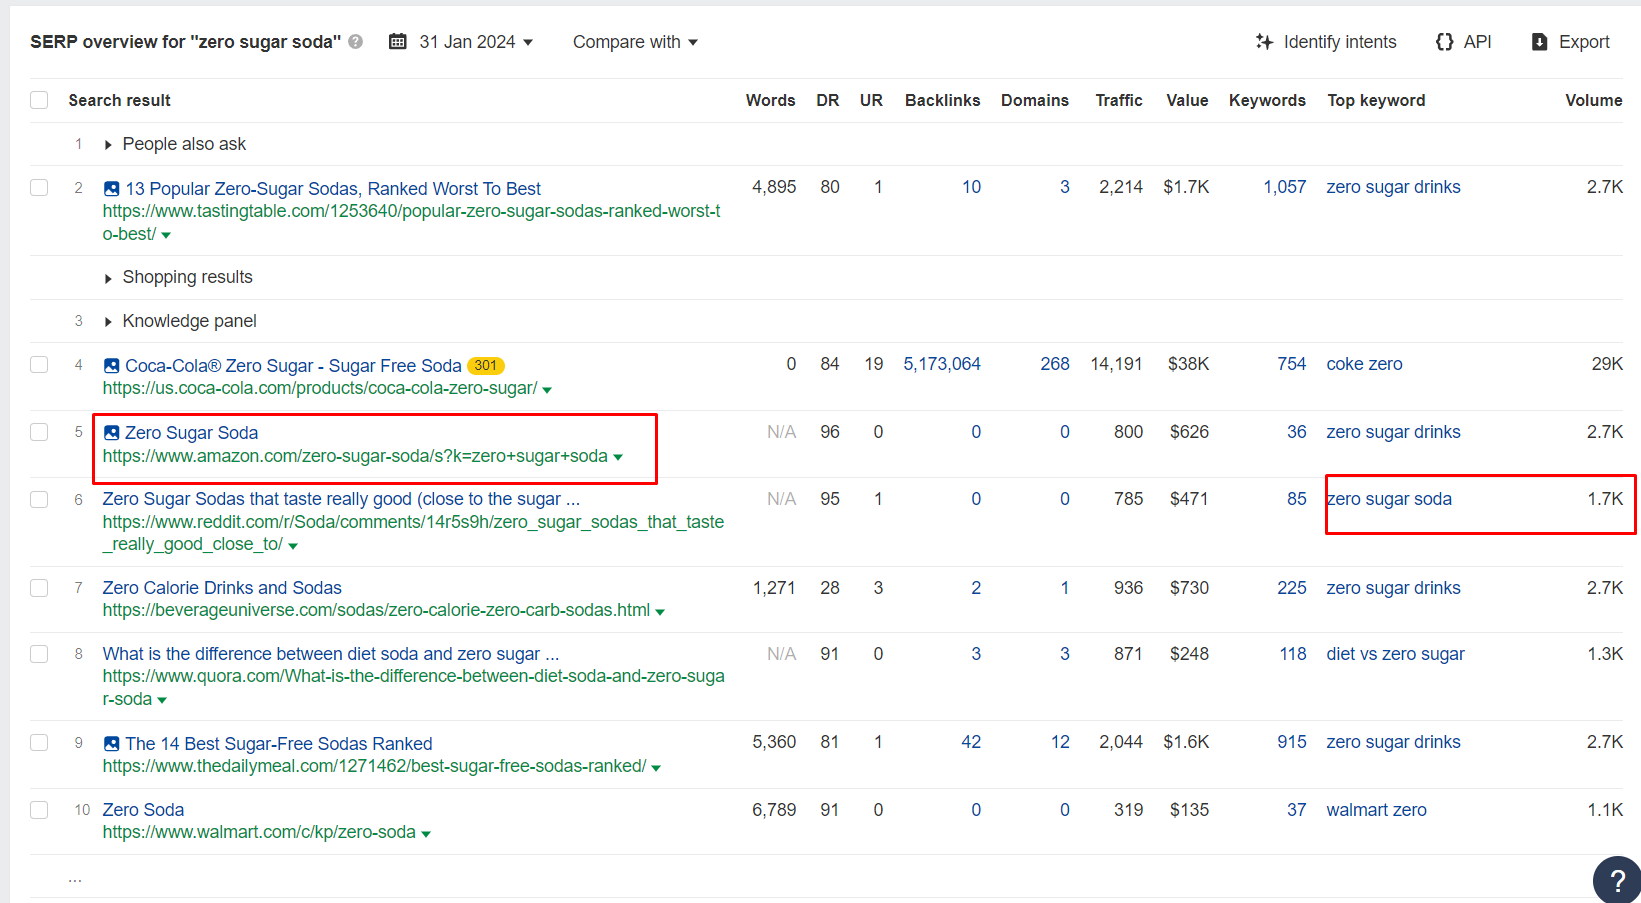Screen dimensions: 1641x903
Task: Open URL dropdown arrow for quora.com link
Action: click(162, 700)
